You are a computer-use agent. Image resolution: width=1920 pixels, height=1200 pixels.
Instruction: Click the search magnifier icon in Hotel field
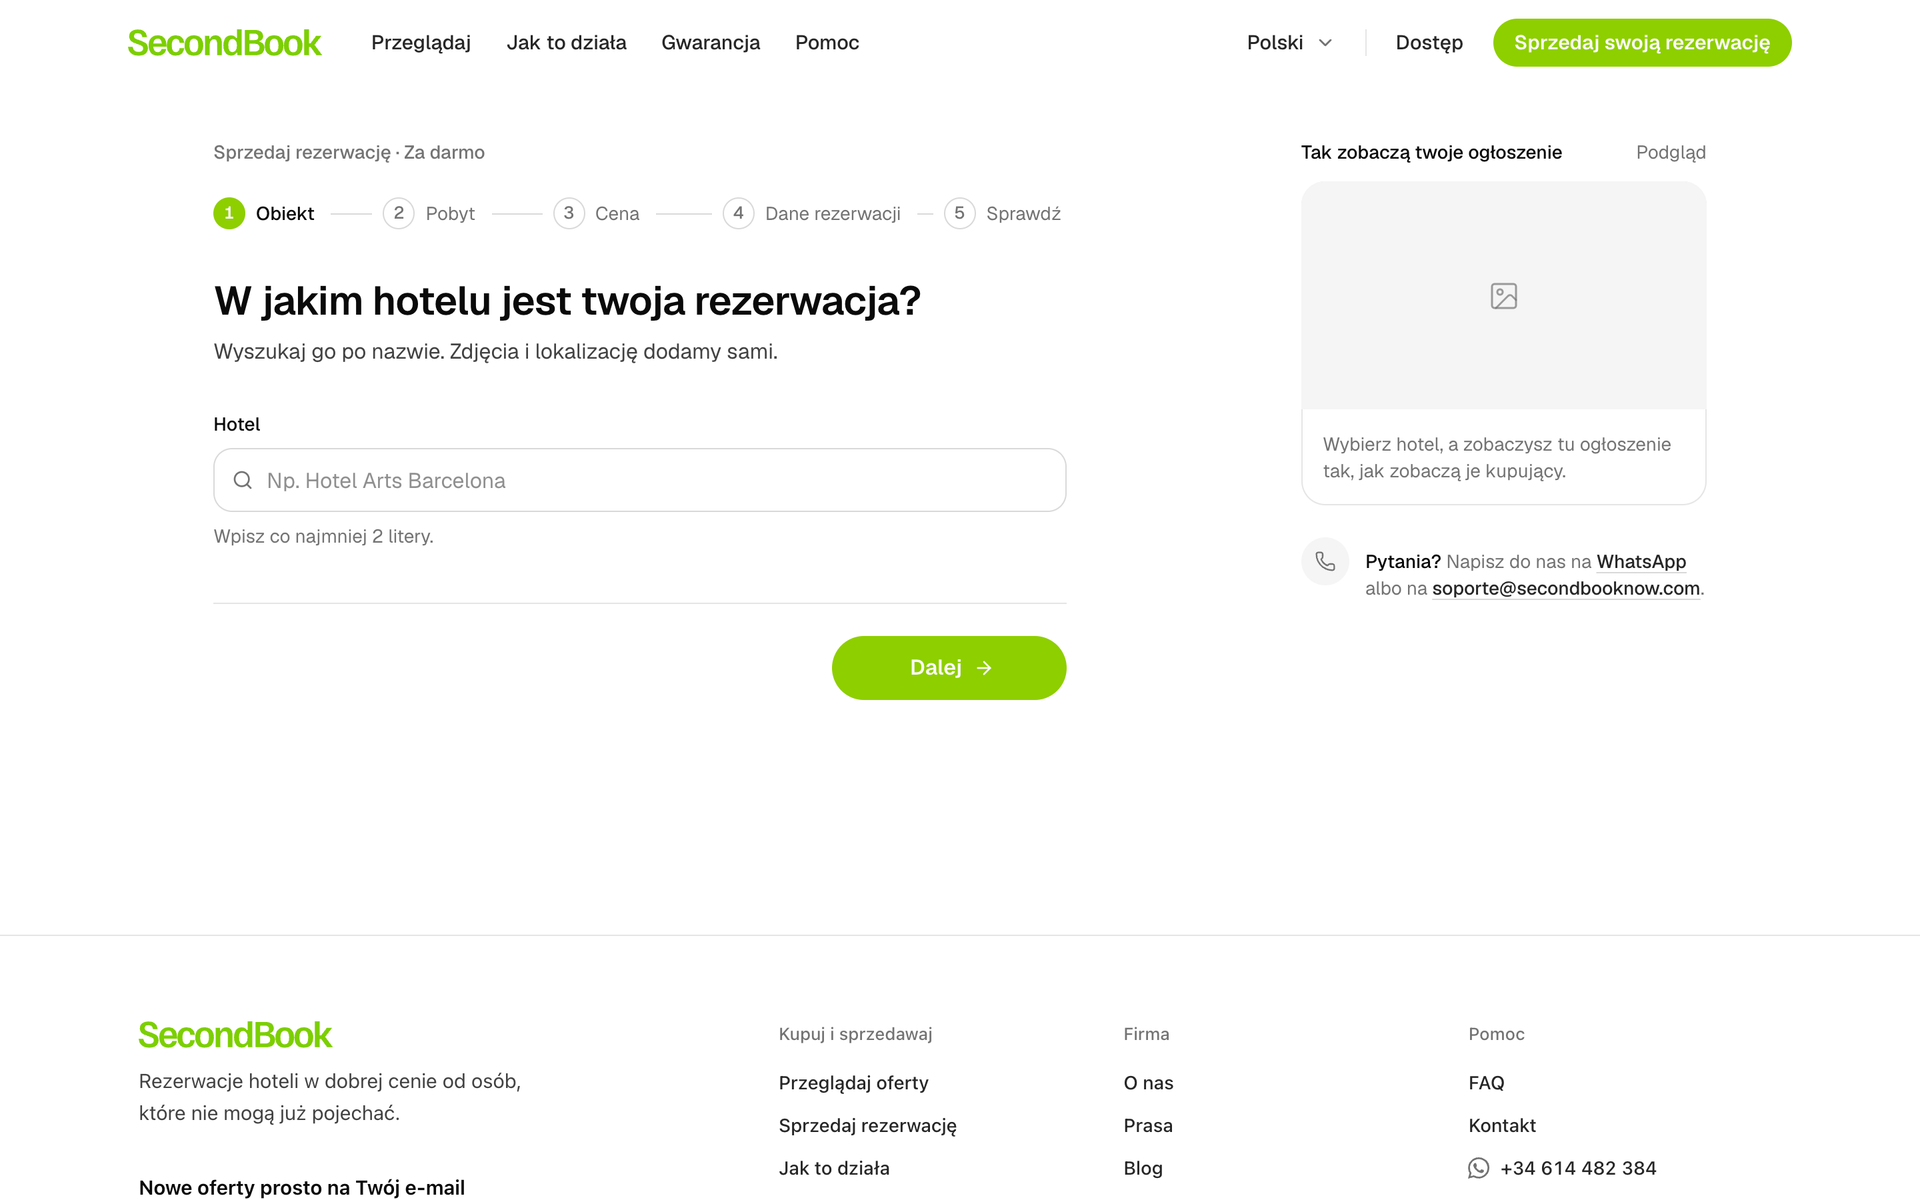[x=242, y=480]
